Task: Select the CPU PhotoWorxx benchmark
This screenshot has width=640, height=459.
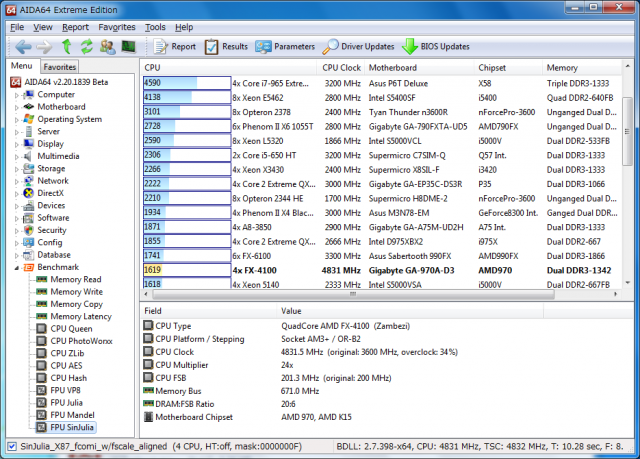Action: coord(82,341)
